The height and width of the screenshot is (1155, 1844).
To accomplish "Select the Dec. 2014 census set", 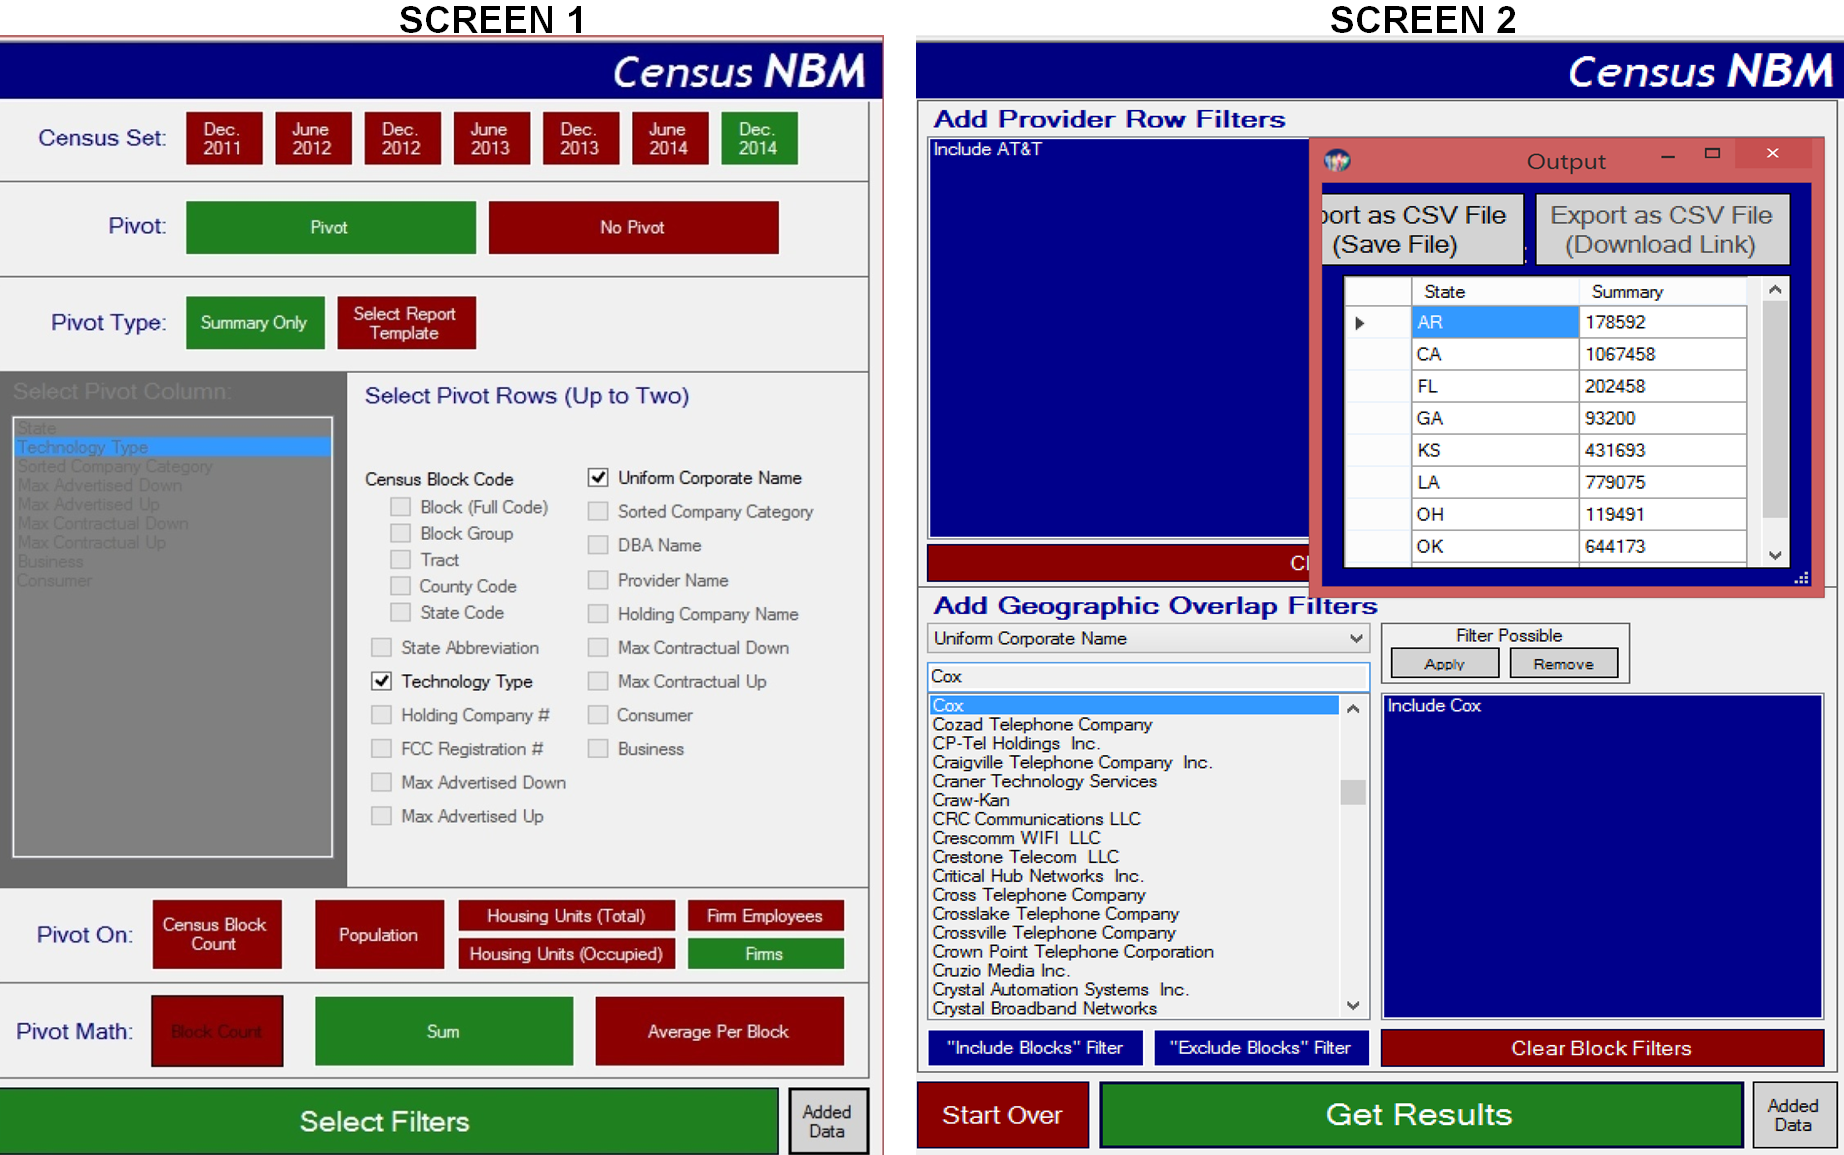I will [759, 138].
